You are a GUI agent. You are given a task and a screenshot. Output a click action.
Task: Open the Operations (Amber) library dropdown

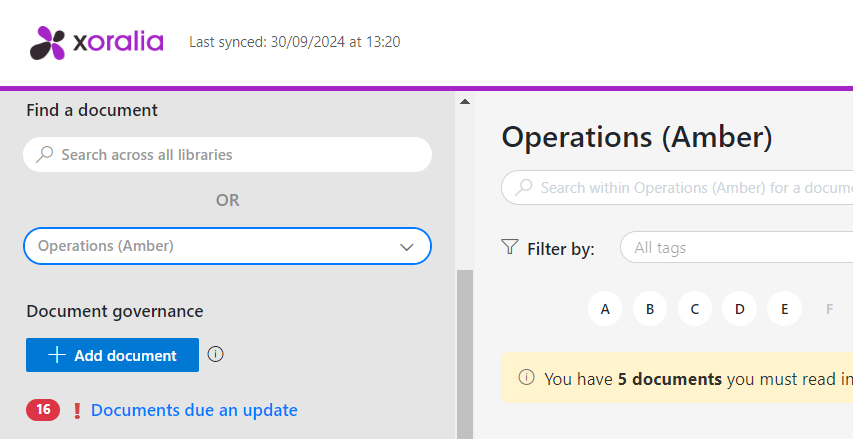coord(227,246)
